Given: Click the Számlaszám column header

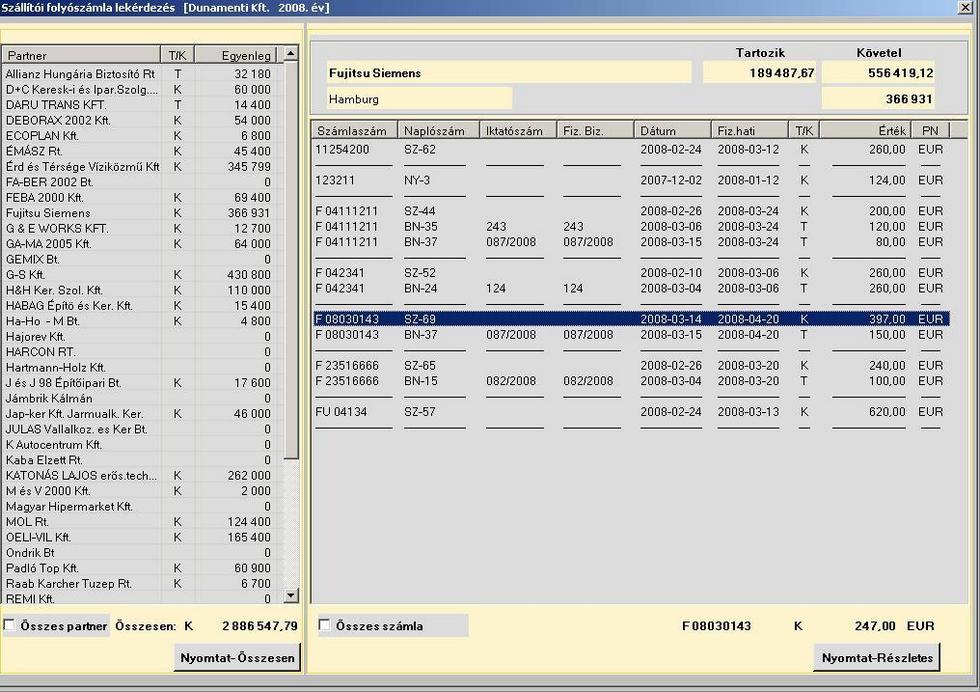Looking at the screenshot, I should click(354, 131).
